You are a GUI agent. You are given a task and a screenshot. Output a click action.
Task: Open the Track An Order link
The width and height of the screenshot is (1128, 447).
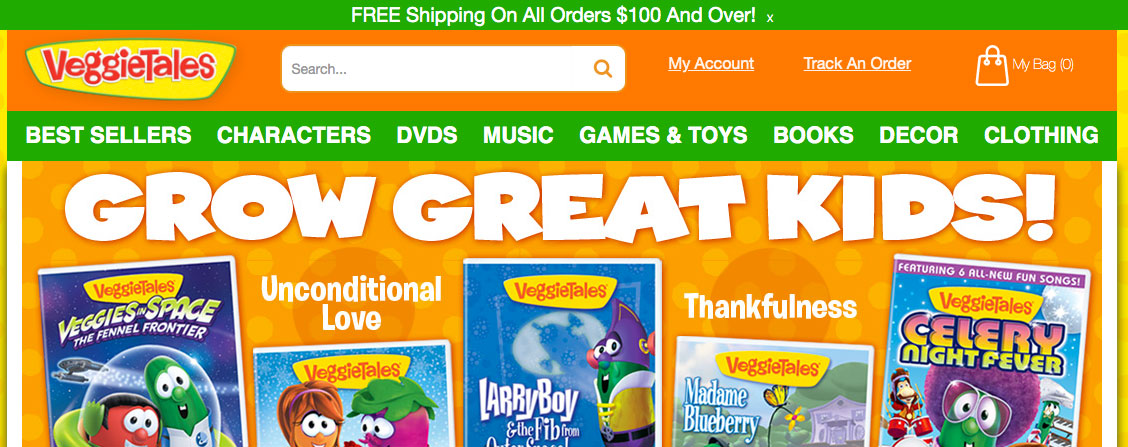858,63
